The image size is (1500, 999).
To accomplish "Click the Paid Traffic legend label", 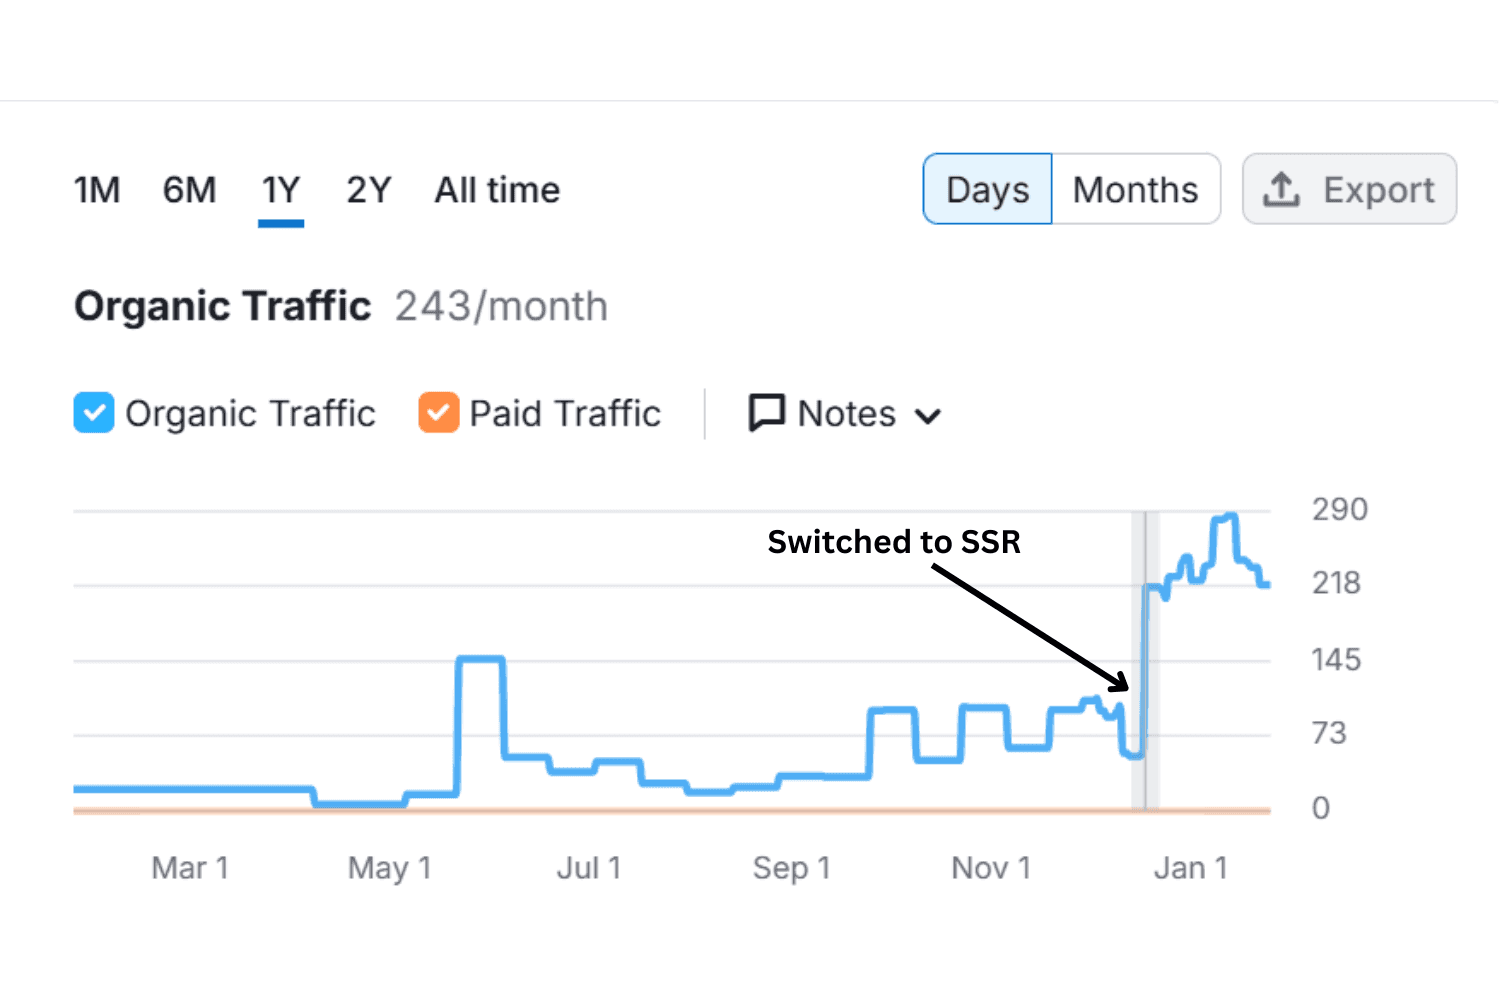I will 565,413.
